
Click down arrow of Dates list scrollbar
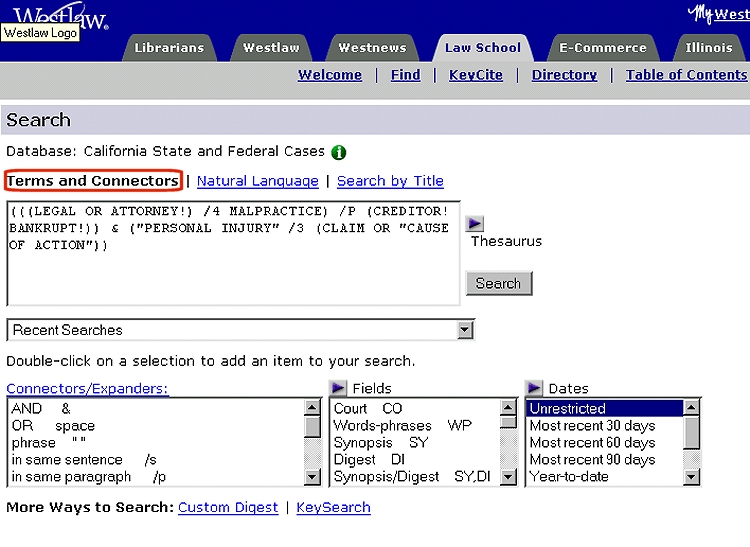pyautogui.click(x=691, y=477)
